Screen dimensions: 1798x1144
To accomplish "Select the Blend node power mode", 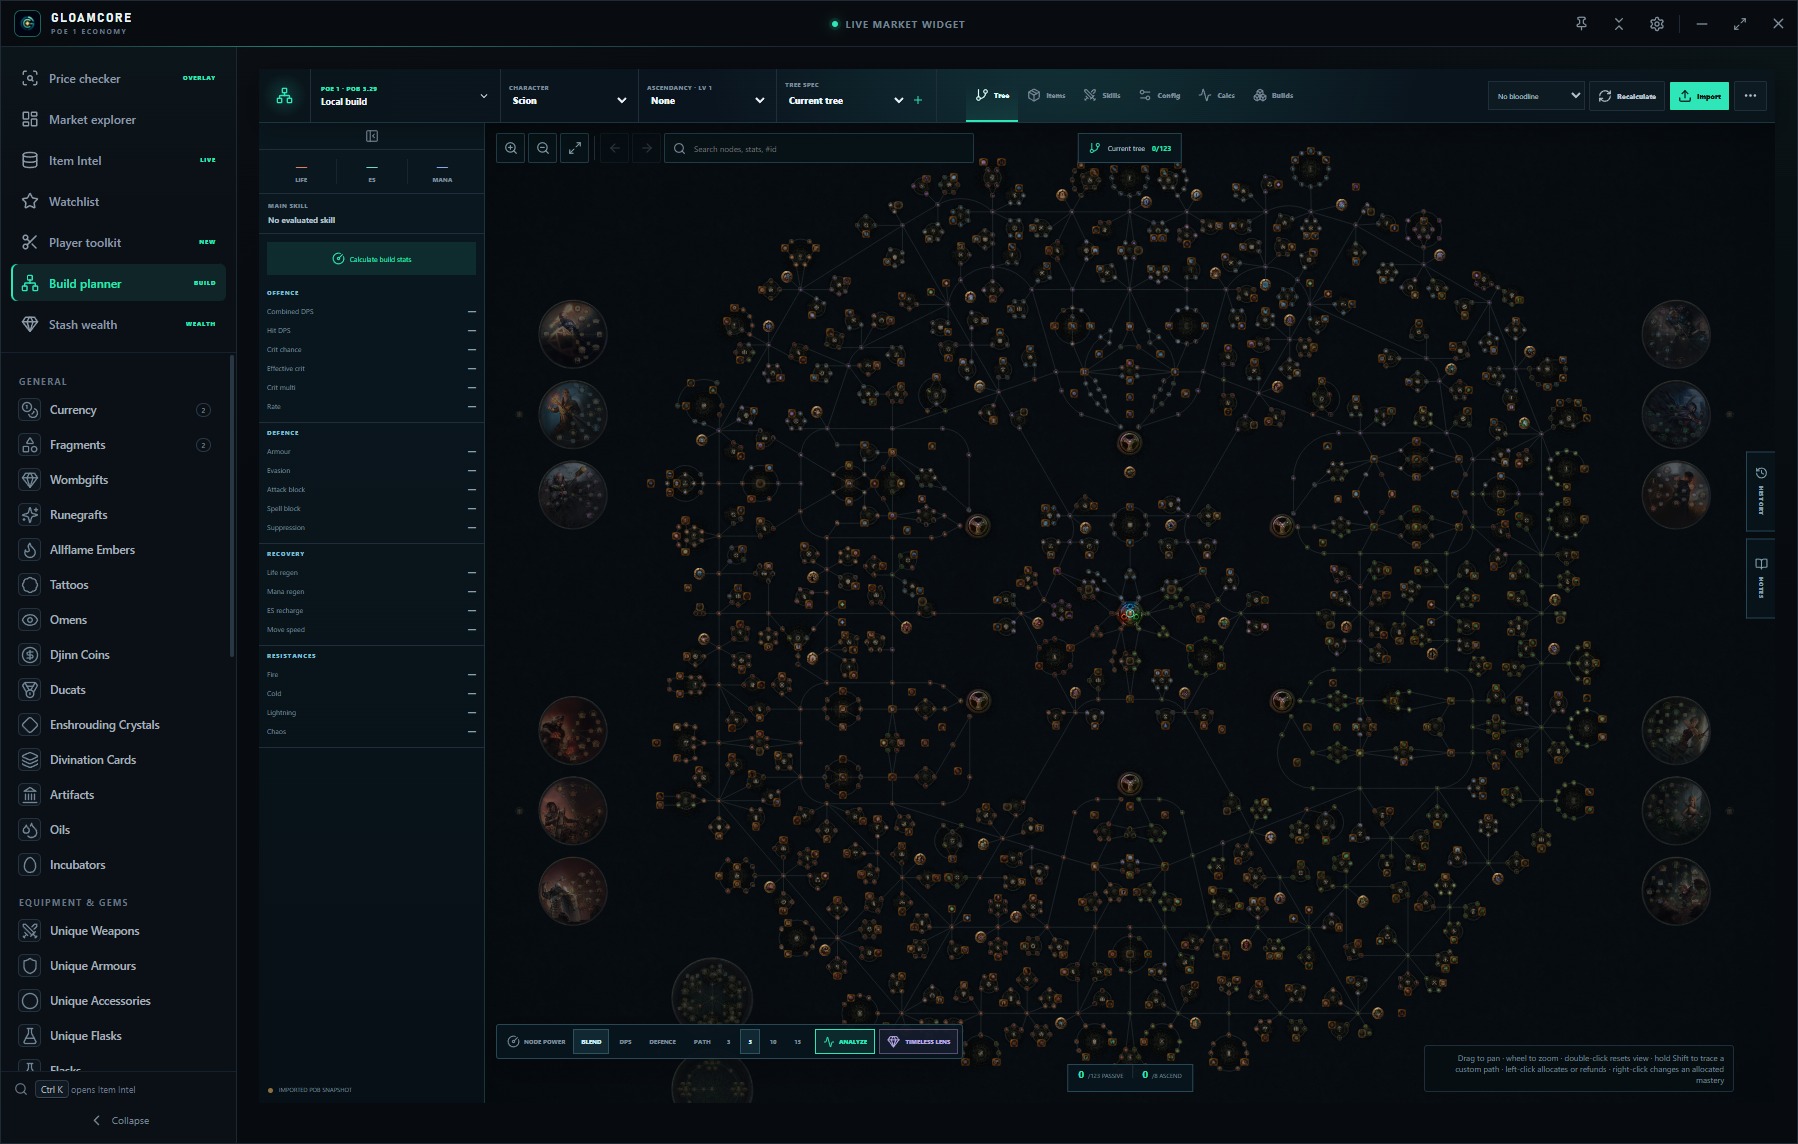I will [591, 1042].
